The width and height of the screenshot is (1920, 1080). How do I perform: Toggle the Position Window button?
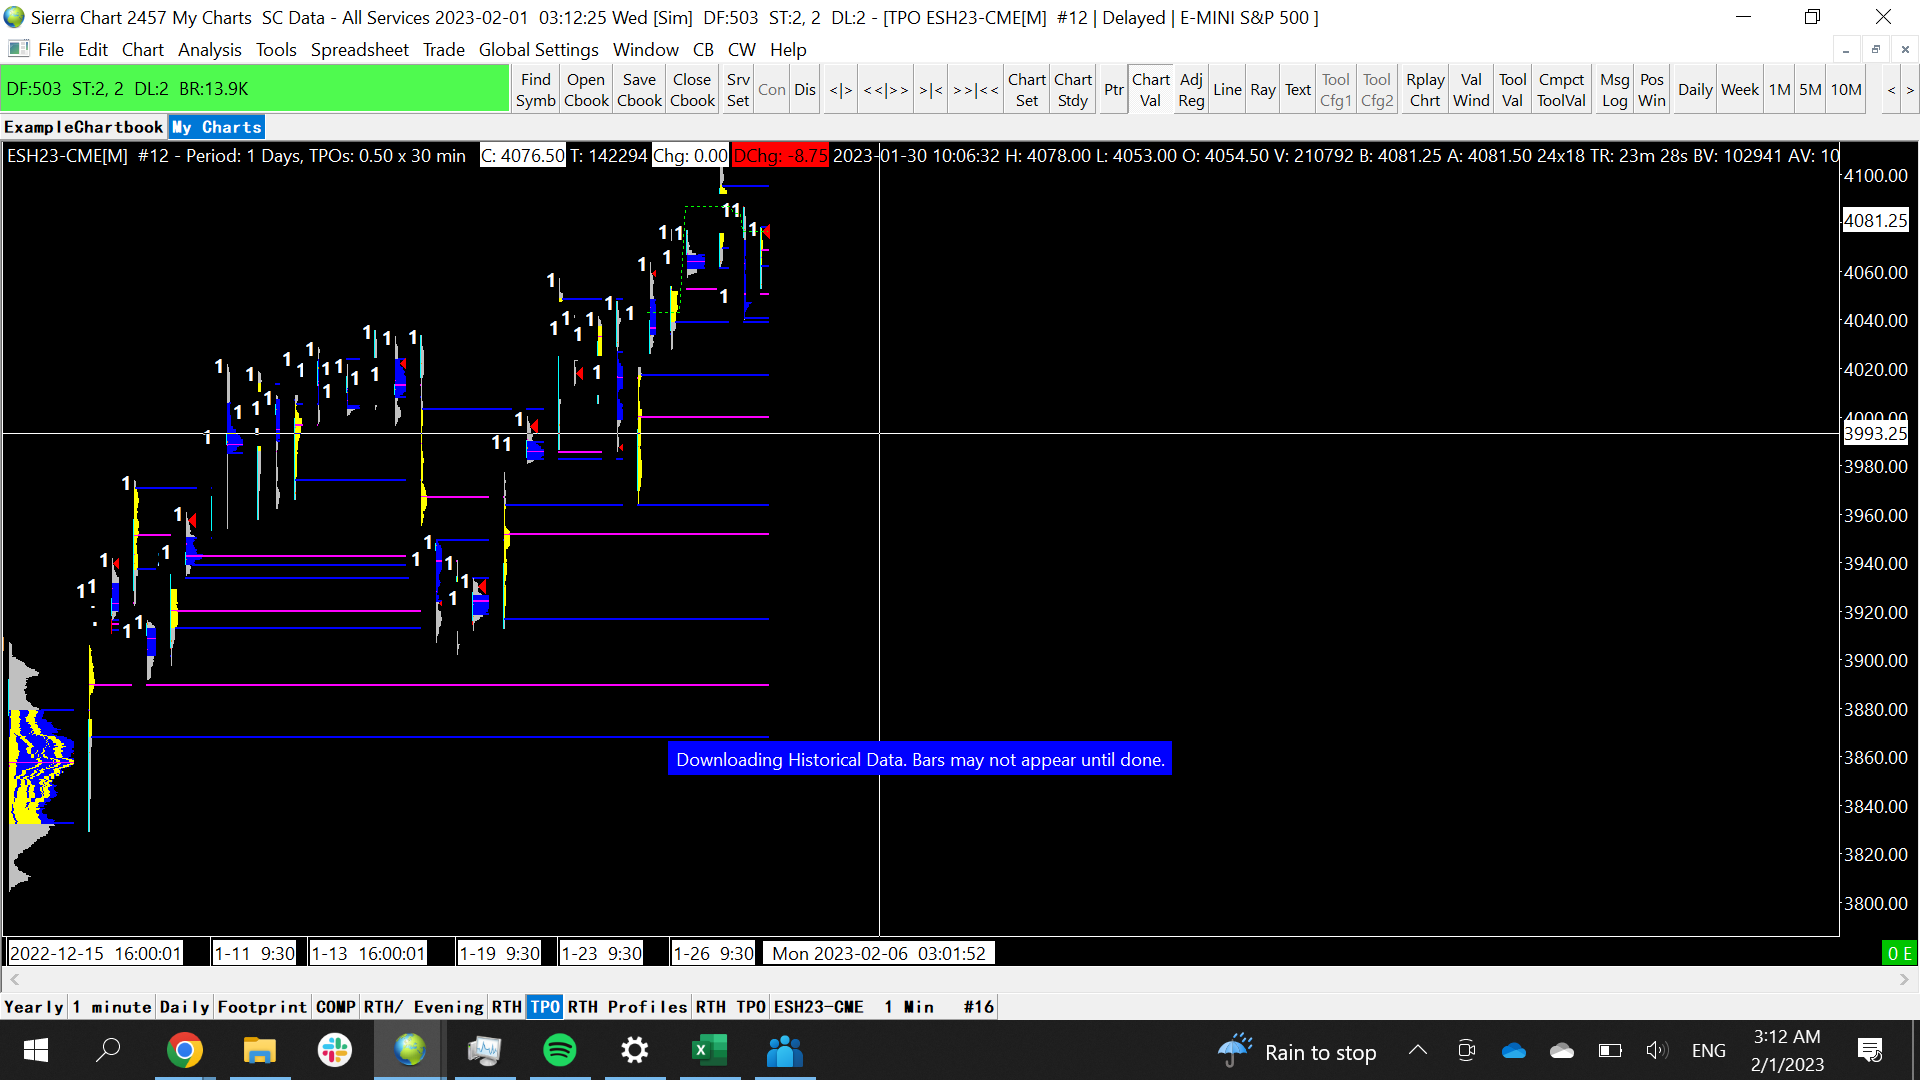coord(1652,90)
